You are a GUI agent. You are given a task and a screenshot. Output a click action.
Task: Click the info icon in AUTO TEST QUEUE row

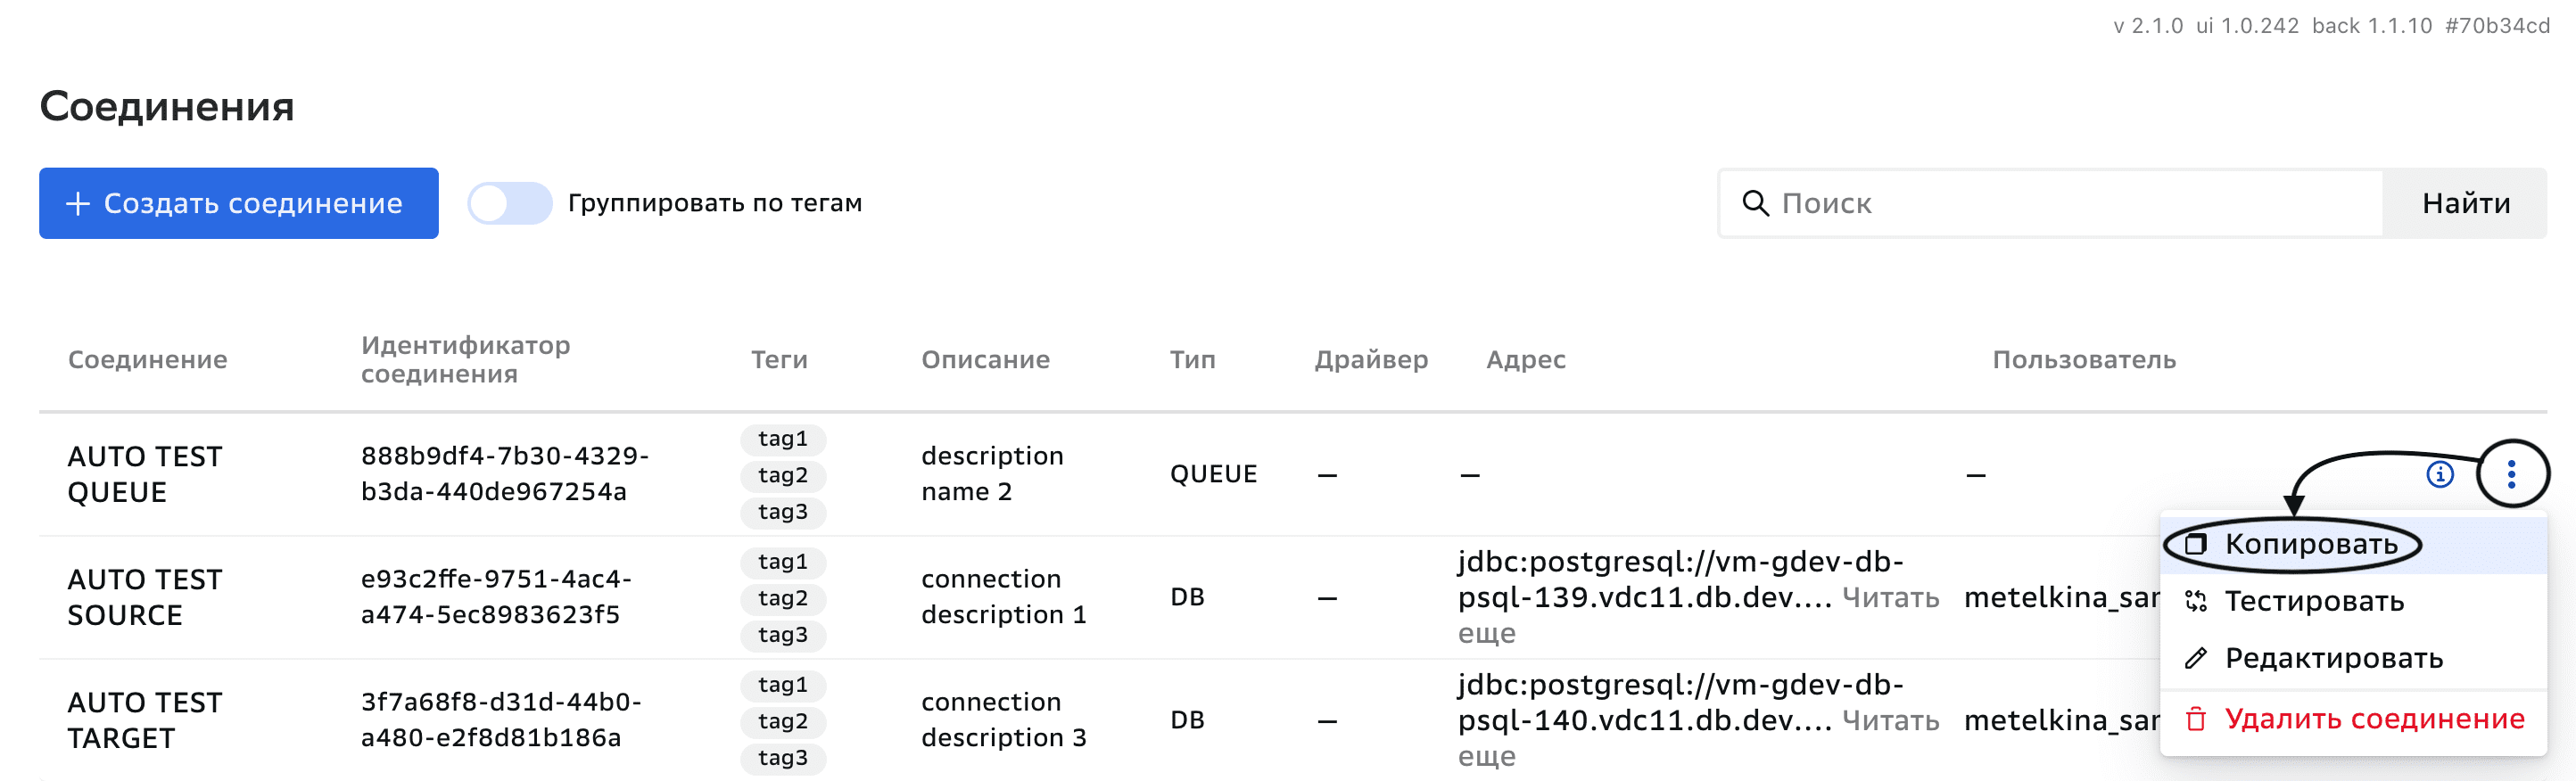(x=2440, y=474)
